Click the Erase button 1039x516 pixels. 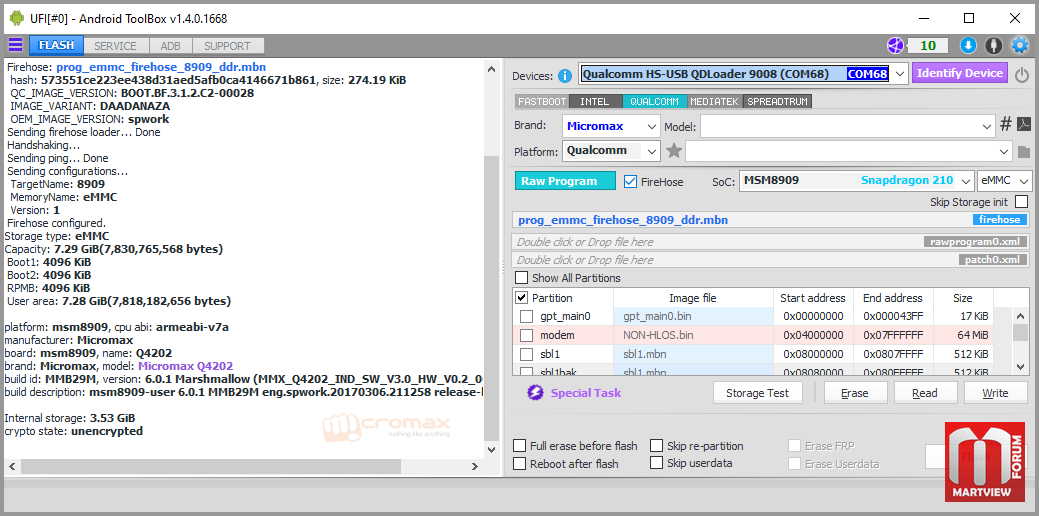(x=854, y=392)
